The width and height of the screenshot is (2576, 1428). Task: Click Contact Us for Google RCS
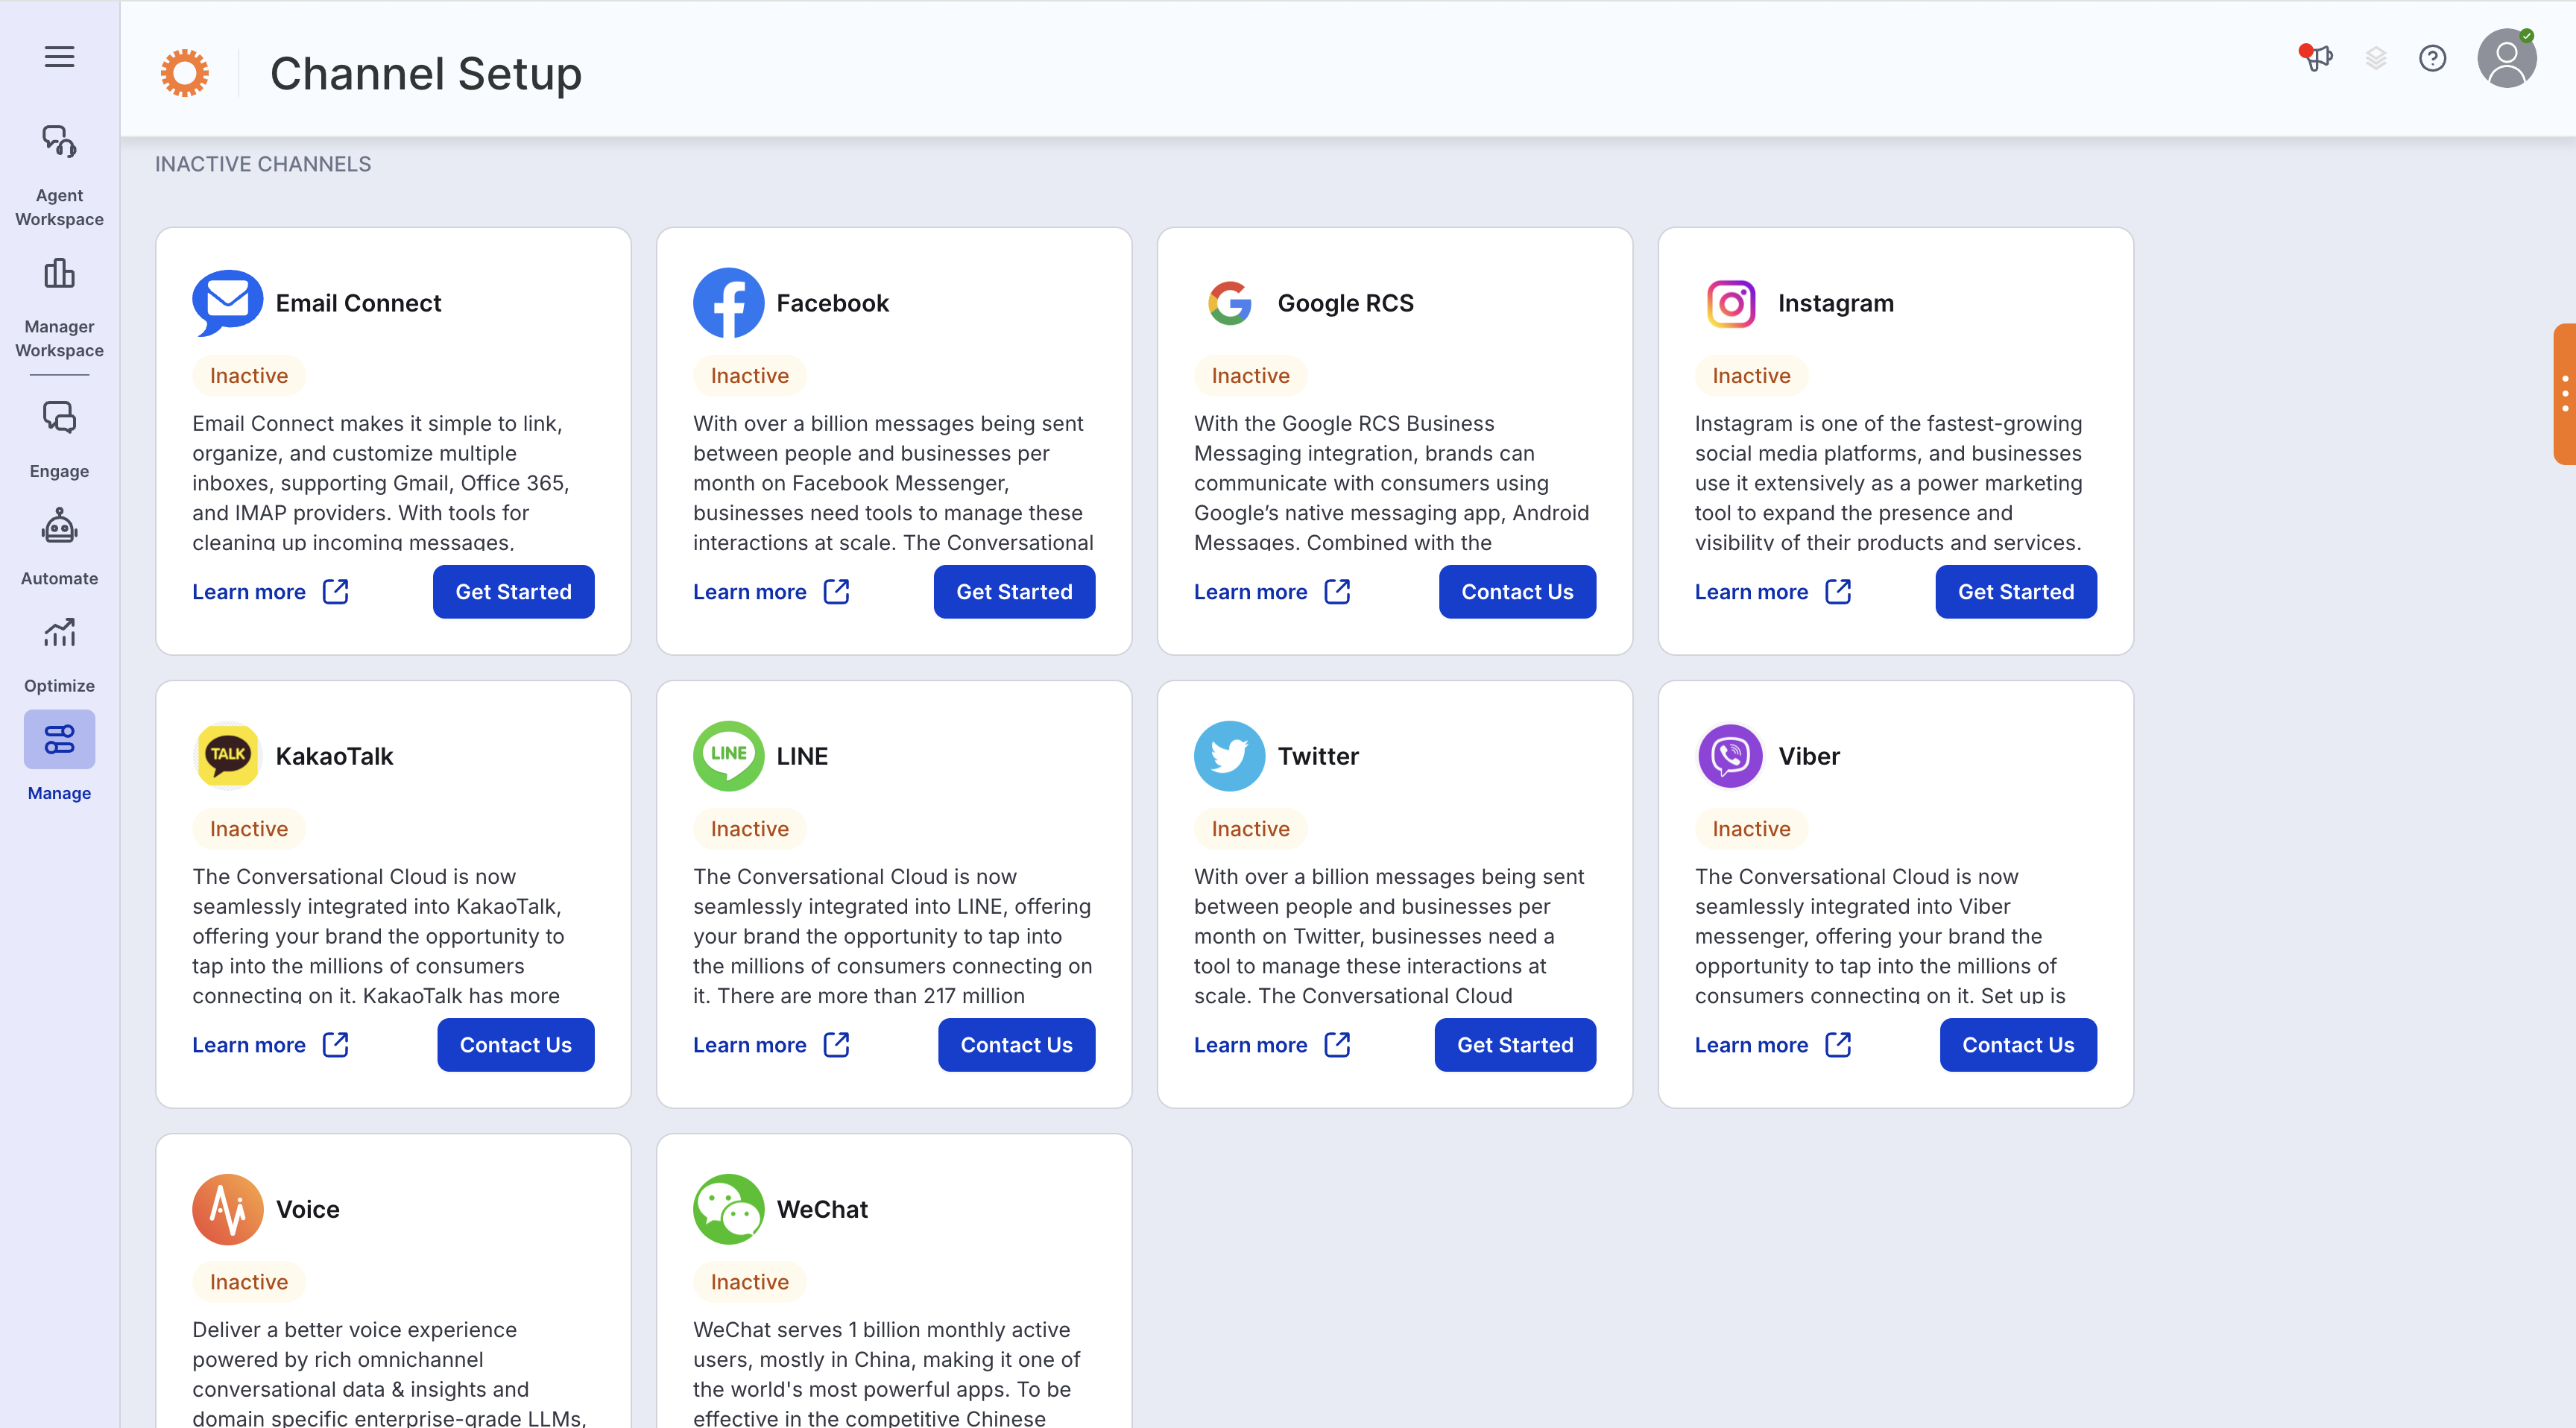tap(1516, 592)
